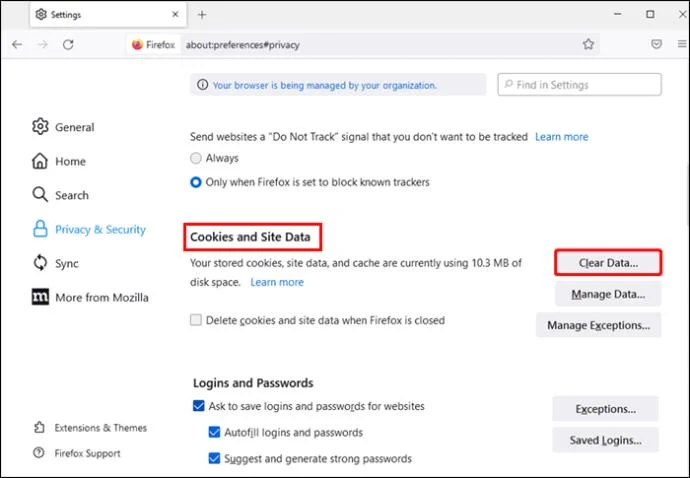Open Extensions & Themes puzzle icon
This screenshot has height=478, width=690.
[40, 428]
